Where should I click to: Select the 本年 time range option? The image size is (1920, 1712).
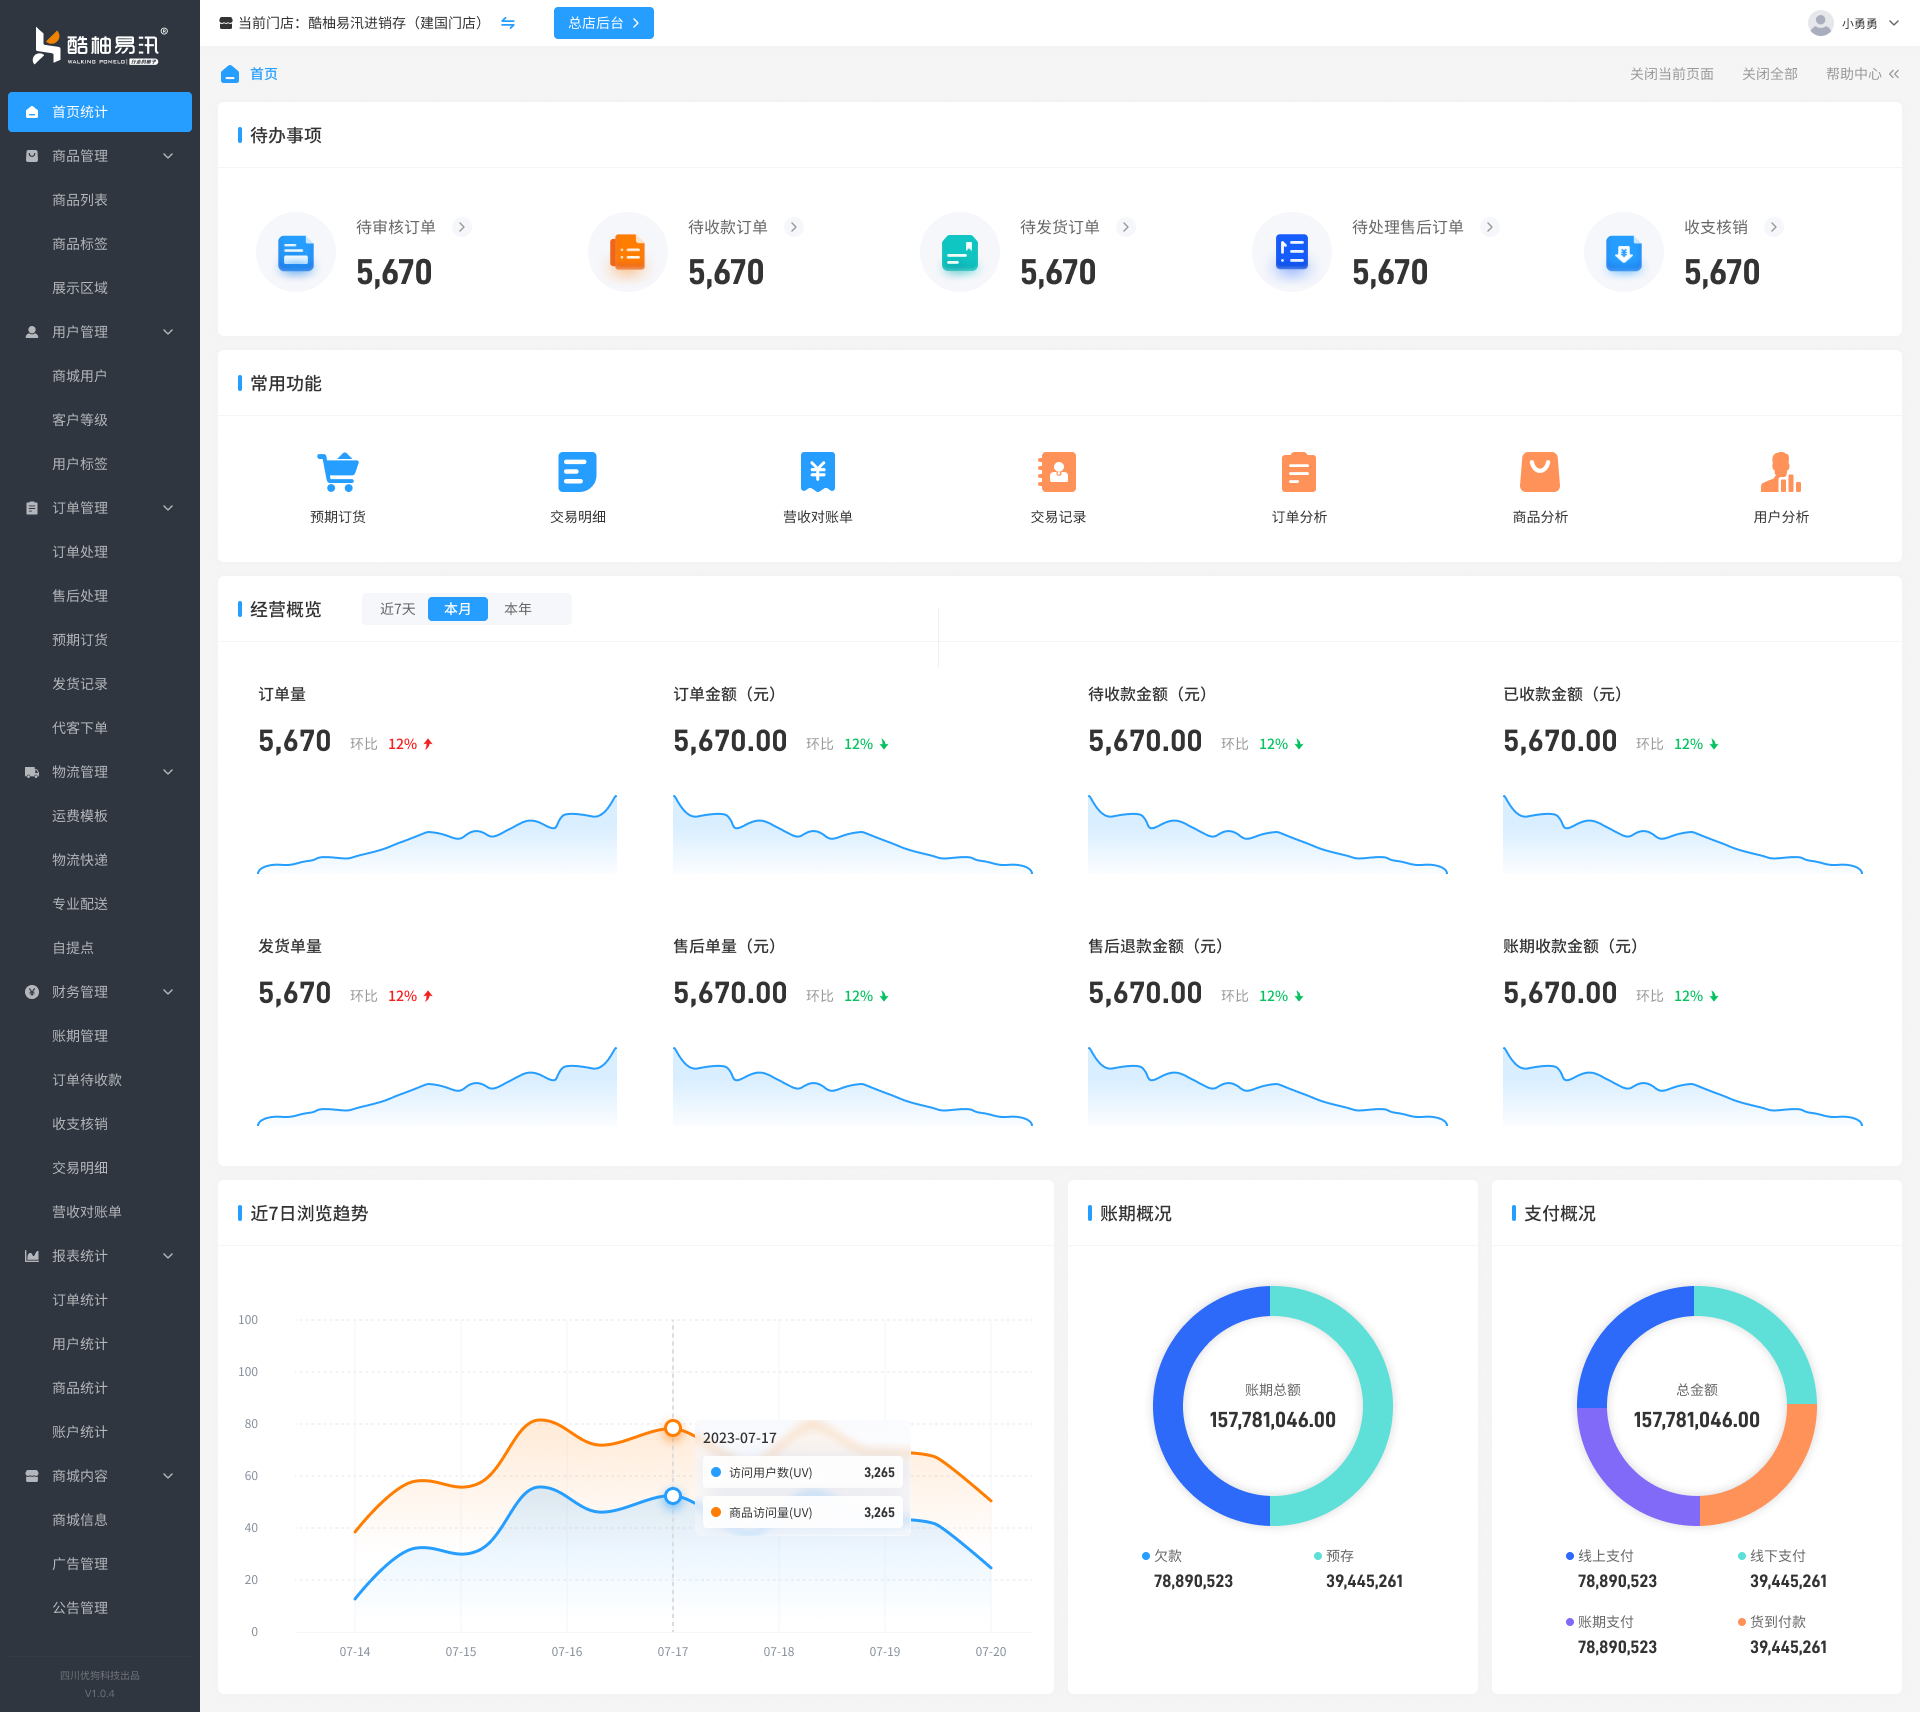click(517, 609)
